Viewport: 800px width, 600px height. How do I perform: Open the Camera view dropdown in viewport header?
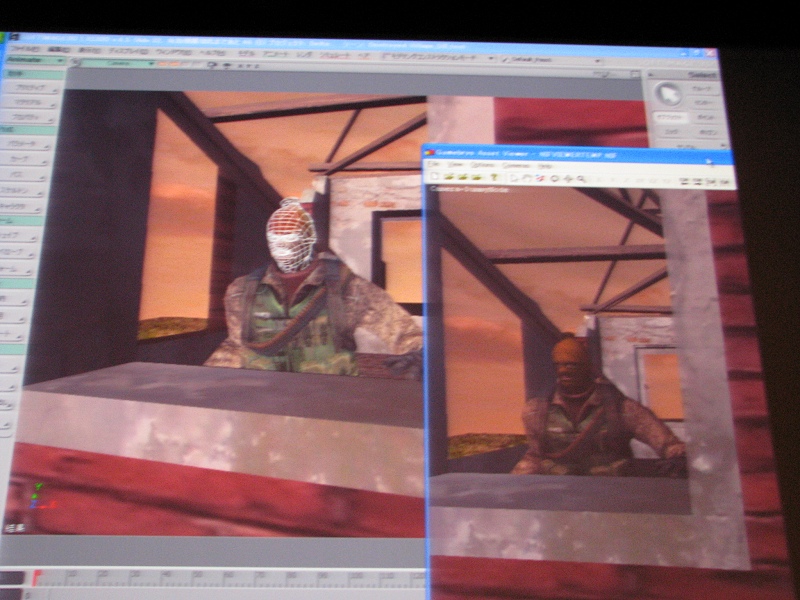coord(119,64)
